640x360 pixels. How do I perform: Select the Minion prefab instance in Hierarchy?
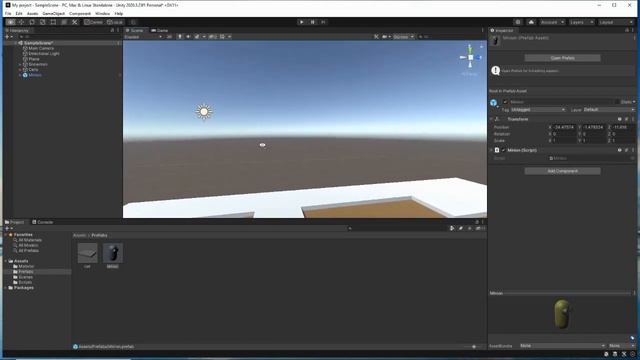(x=35, y=75)
